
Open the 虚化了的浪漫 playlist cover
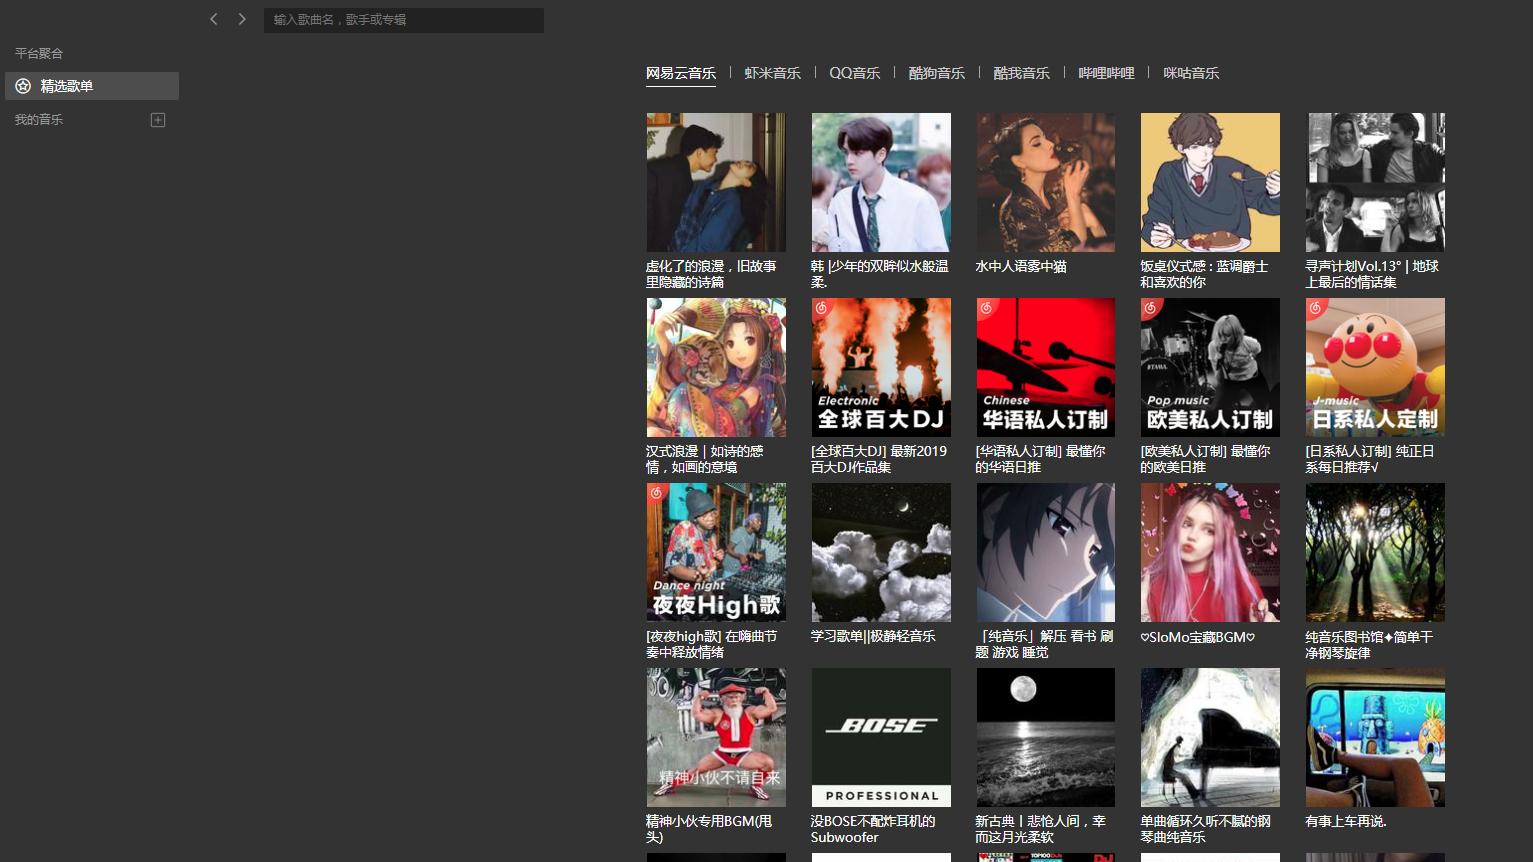[716, 182]
